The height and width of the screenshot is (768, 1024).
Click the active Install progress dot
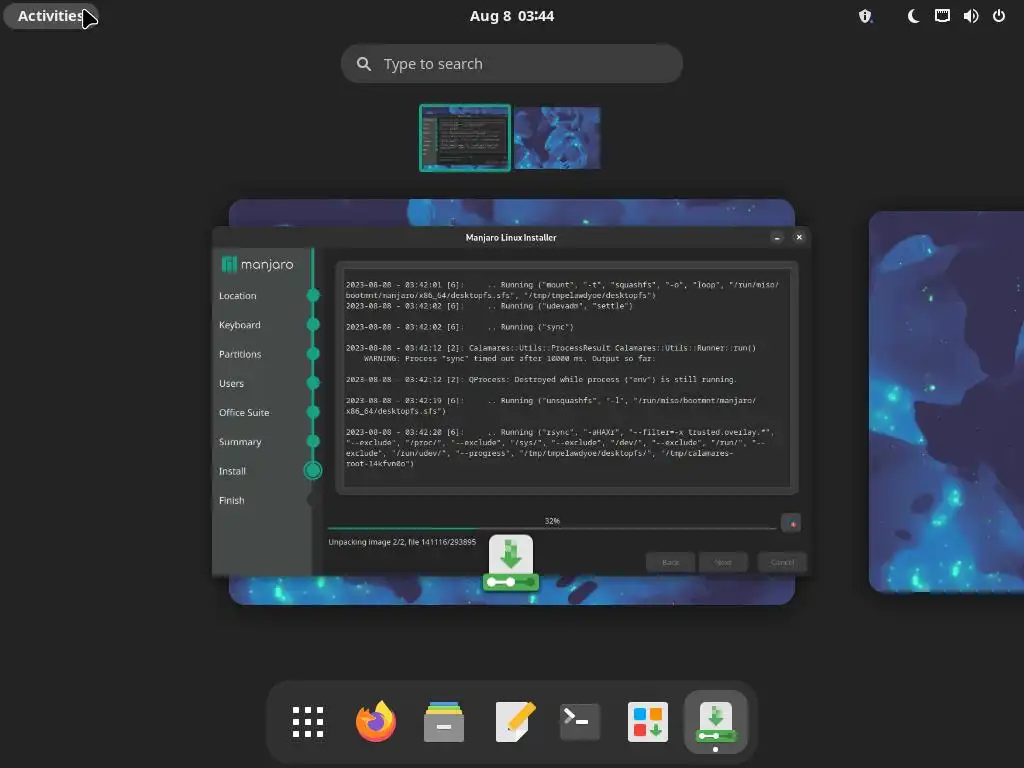313,470
